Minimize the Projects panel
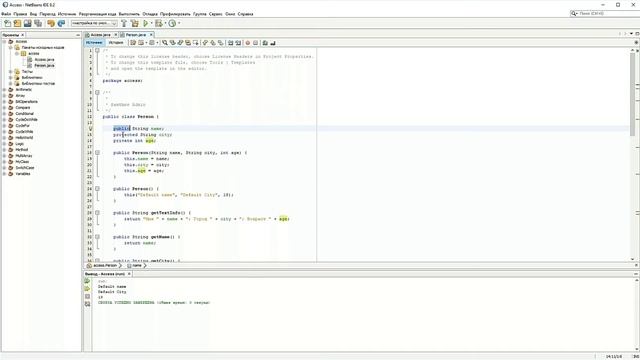640x360 pixels. point(78,35)
